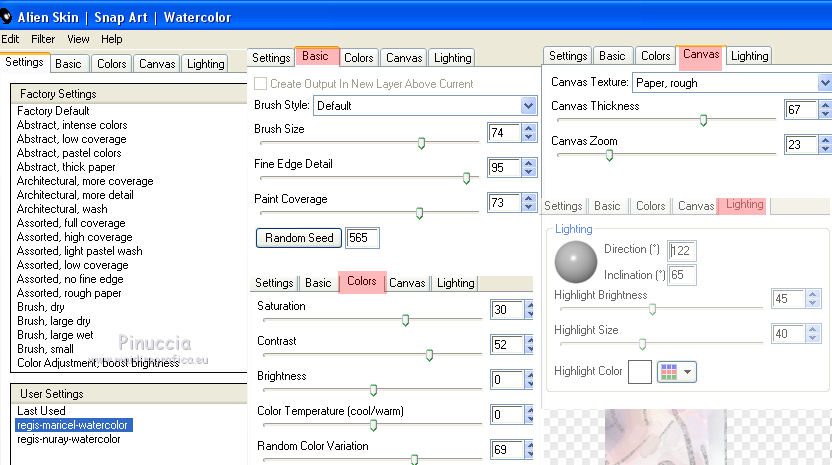Decrease Brush Size with down arrow
This screenshot has height=465, width=832.
point(528,137)
